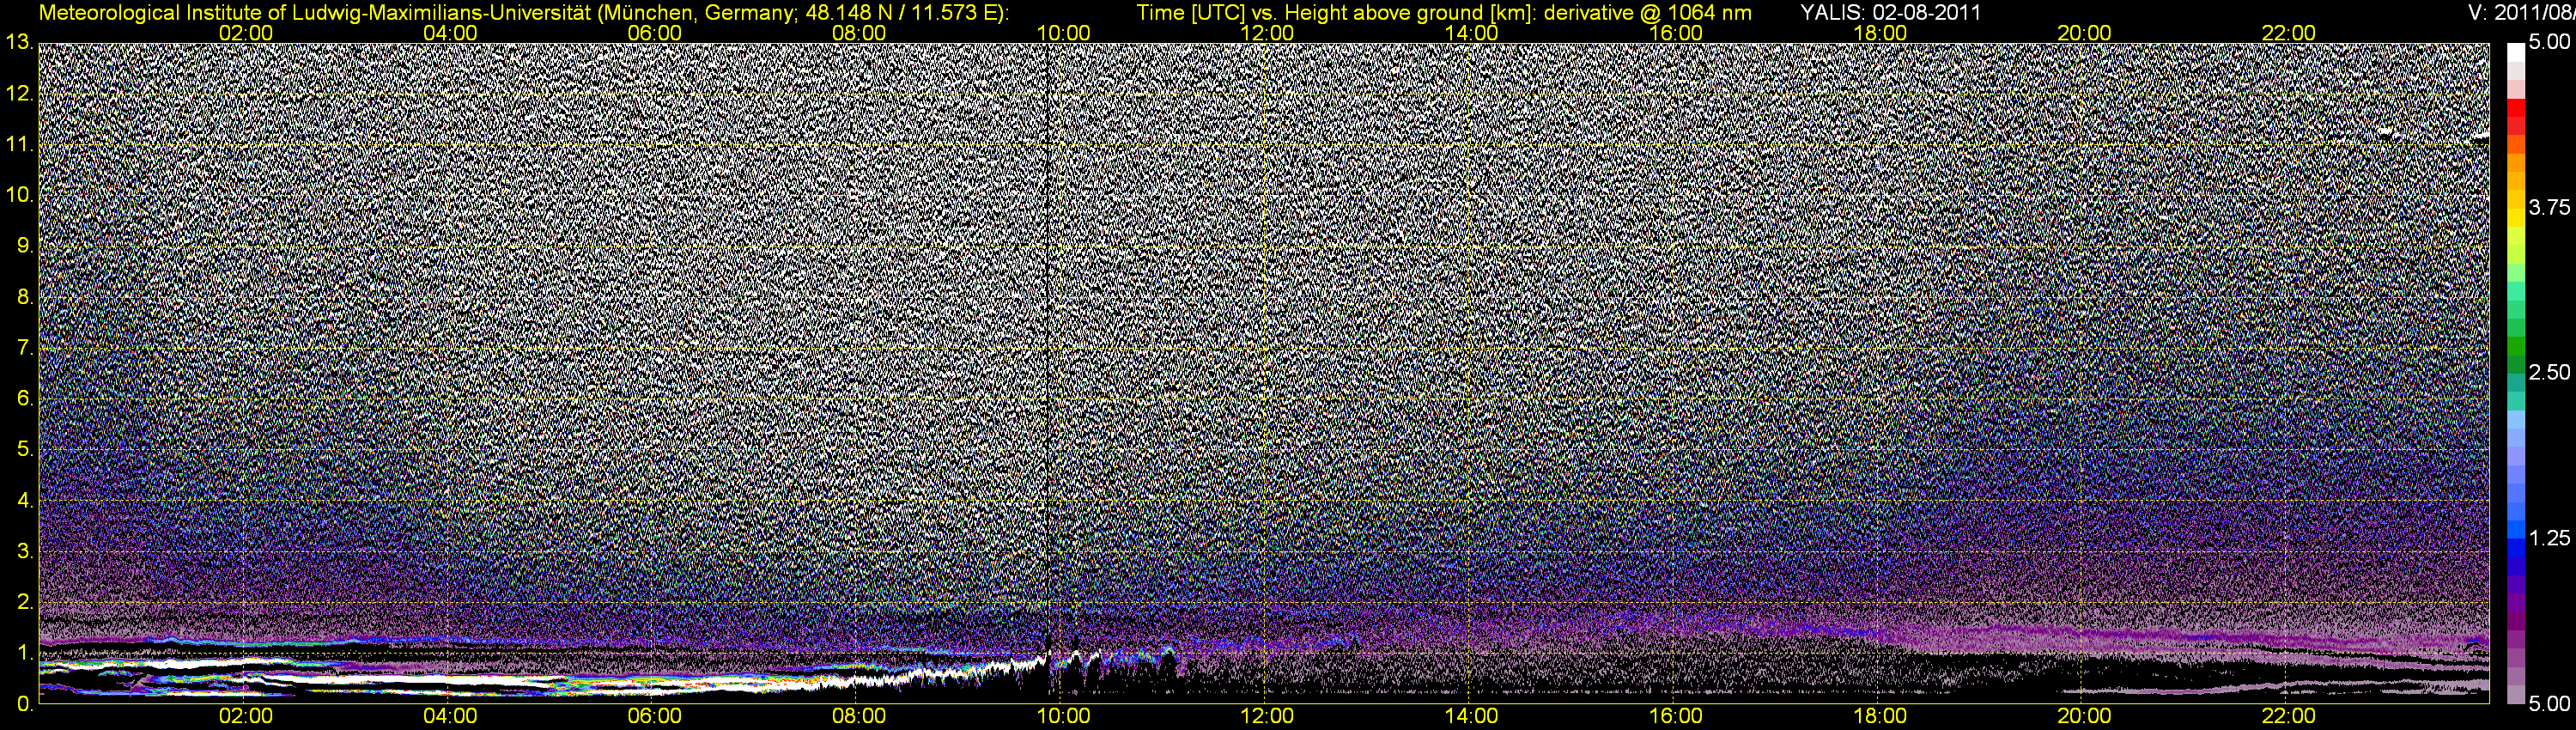Click the 06:00 label on the top time axis

[x=655, y=33]
